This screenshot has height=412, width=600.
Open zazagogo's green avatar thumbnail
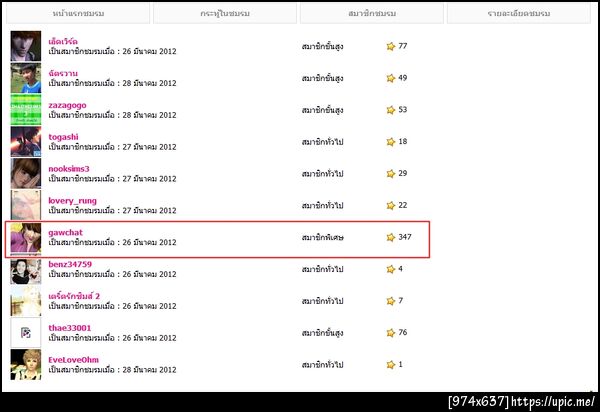[x=26, y=110]
